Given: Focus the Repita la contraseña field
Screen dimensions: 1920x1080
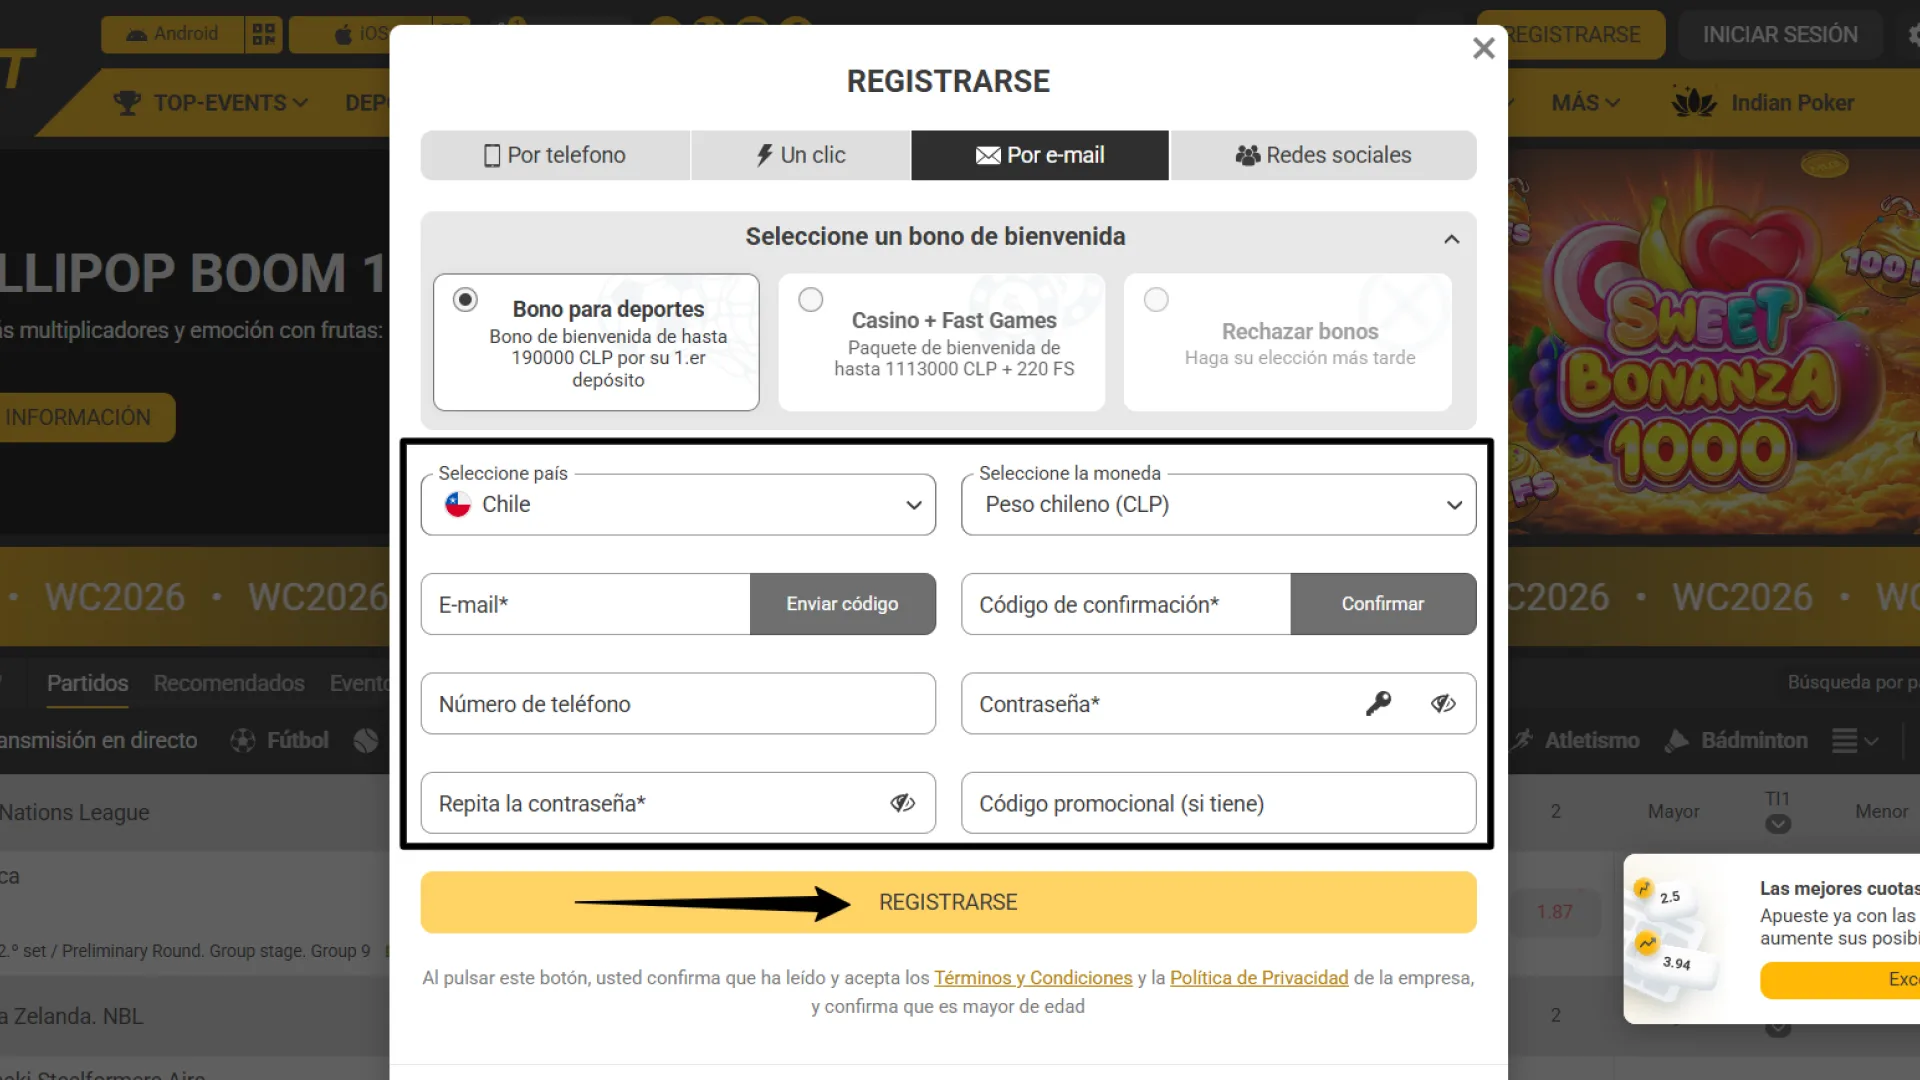Looking at the screenshot, I should 678,803.
